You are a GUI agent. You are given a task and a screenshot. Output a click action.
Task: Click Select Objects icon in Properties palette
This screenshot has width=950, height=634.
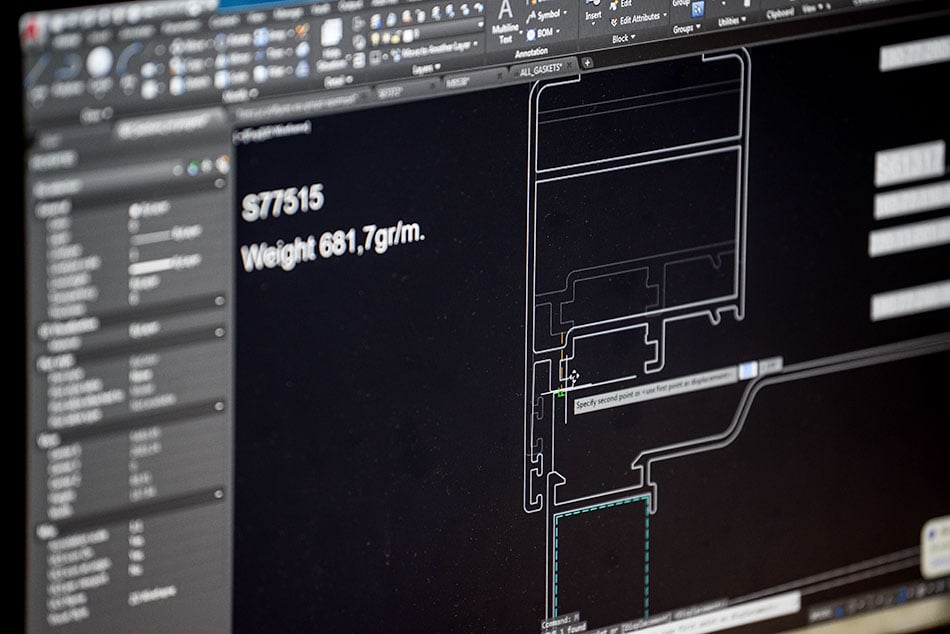click(208, 165)
